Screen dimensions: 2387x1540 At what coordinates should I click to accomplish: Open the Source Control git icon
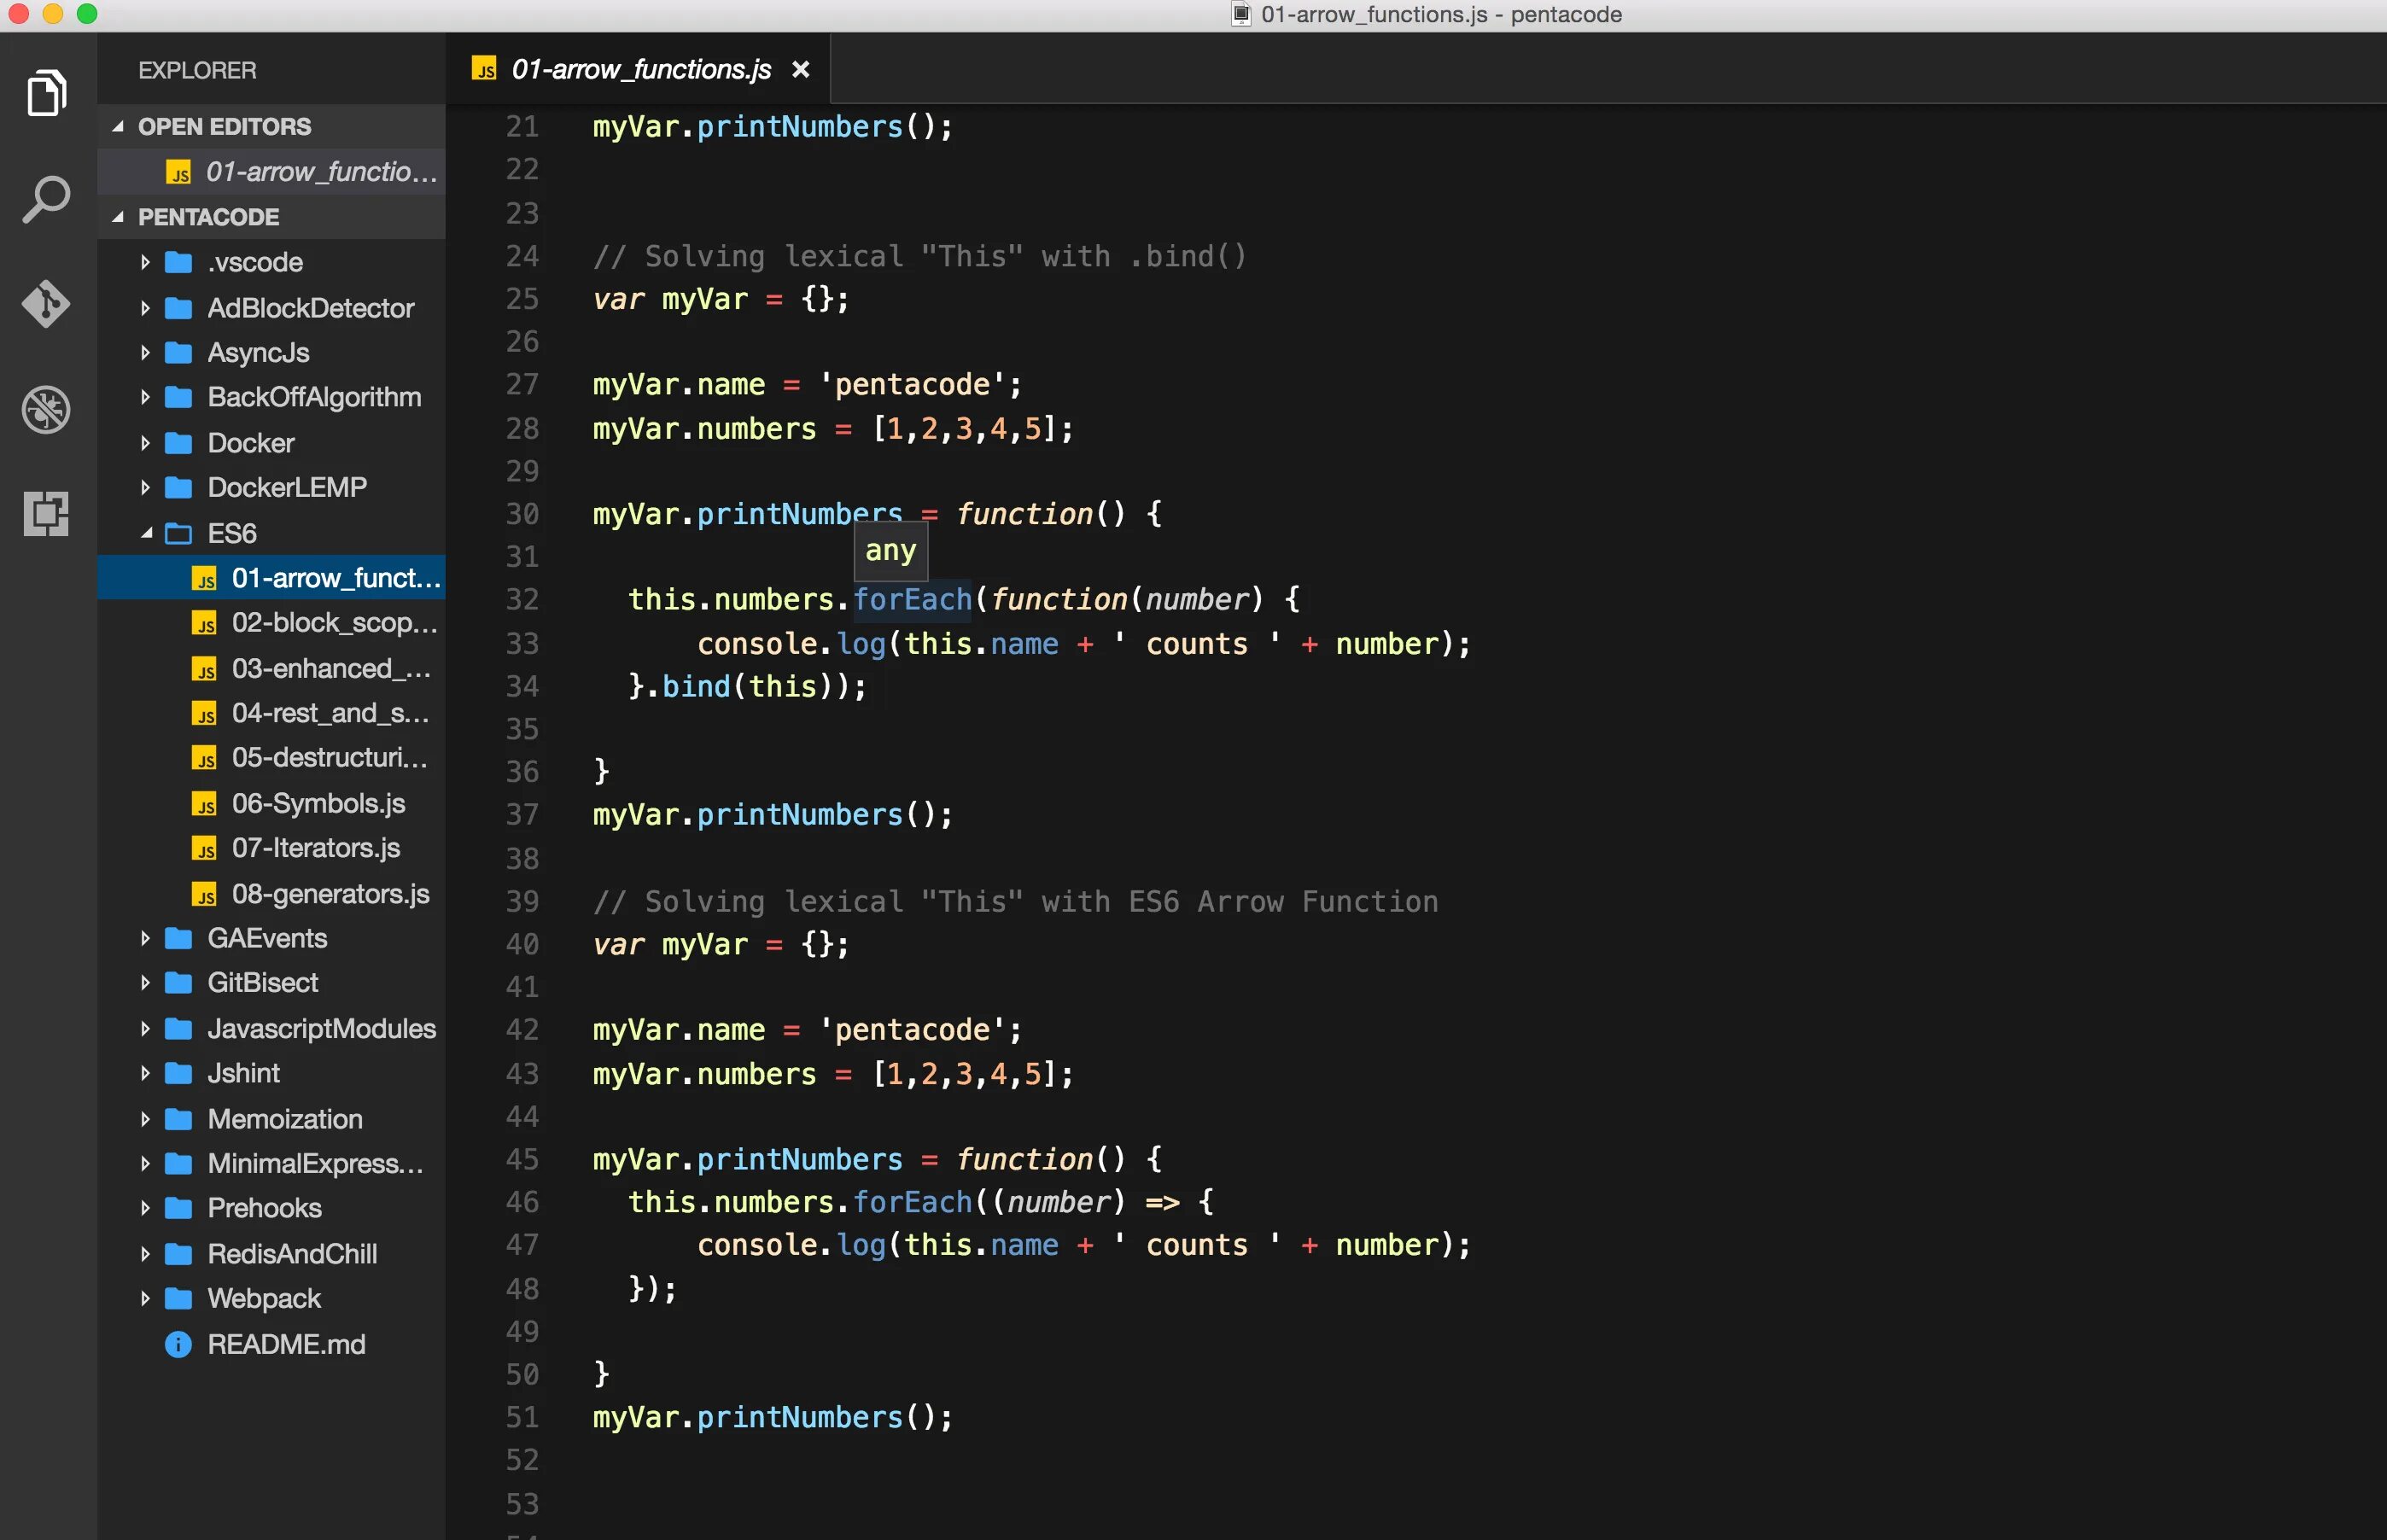(x=46, y=304)
